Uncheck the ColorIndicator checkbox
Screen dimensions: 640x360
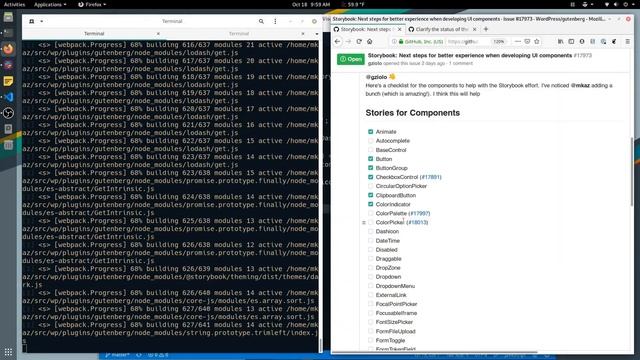pos(371,204)
